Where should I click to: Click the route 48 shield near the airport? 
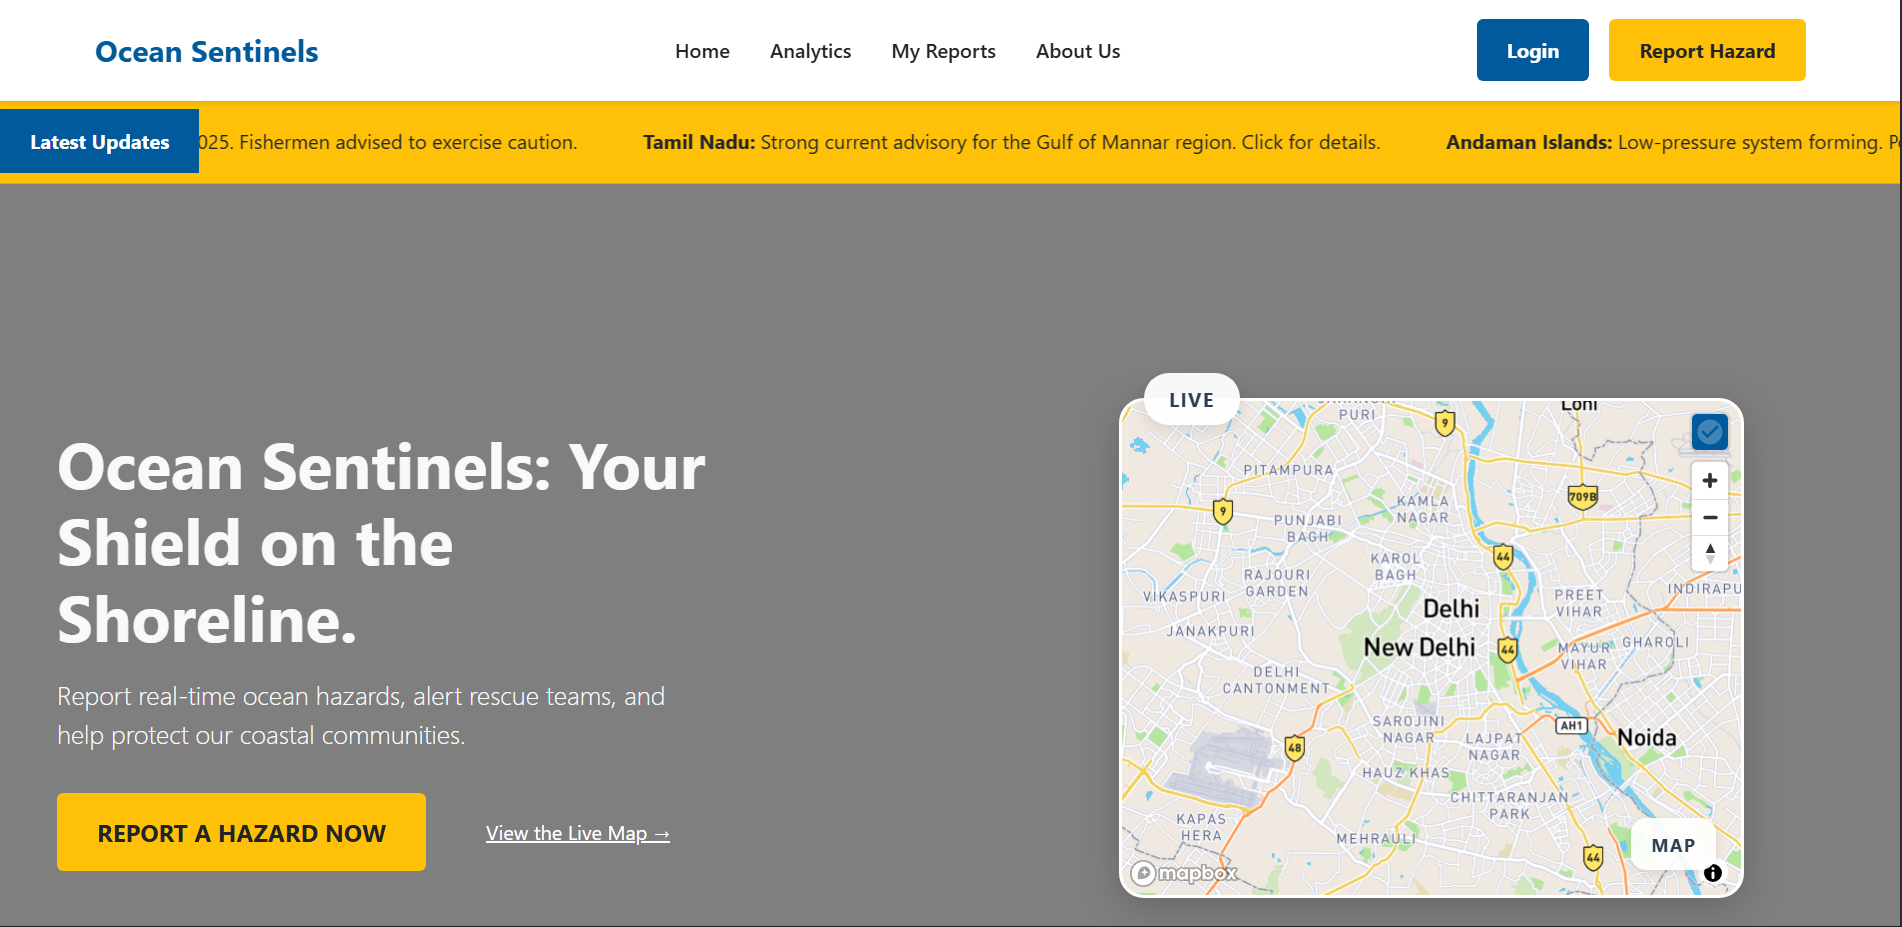click(1294, 747)
